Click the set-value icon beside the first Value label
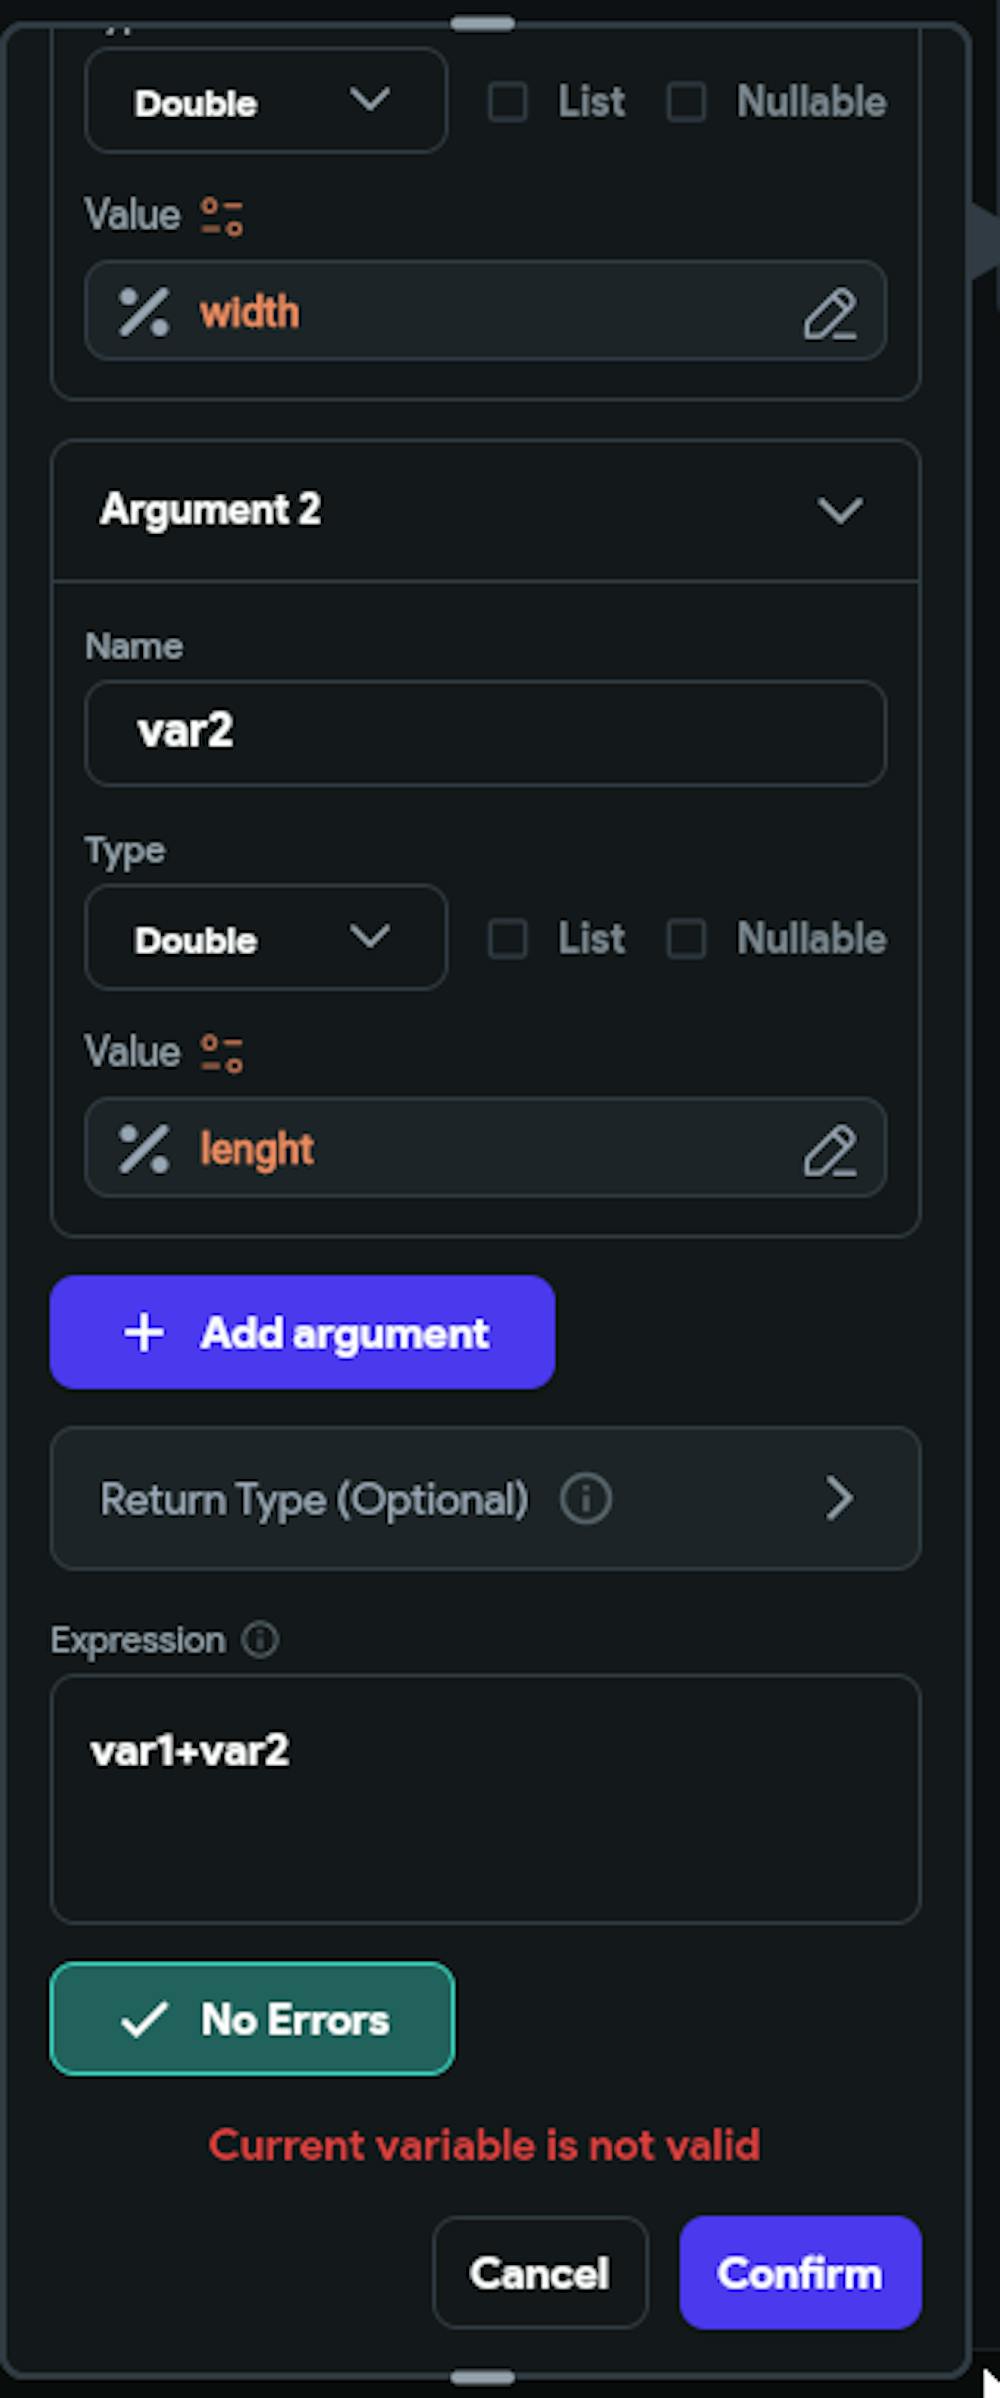Image resolution: width=1000 pixels, height=2398 pixels. pos(220,213)
